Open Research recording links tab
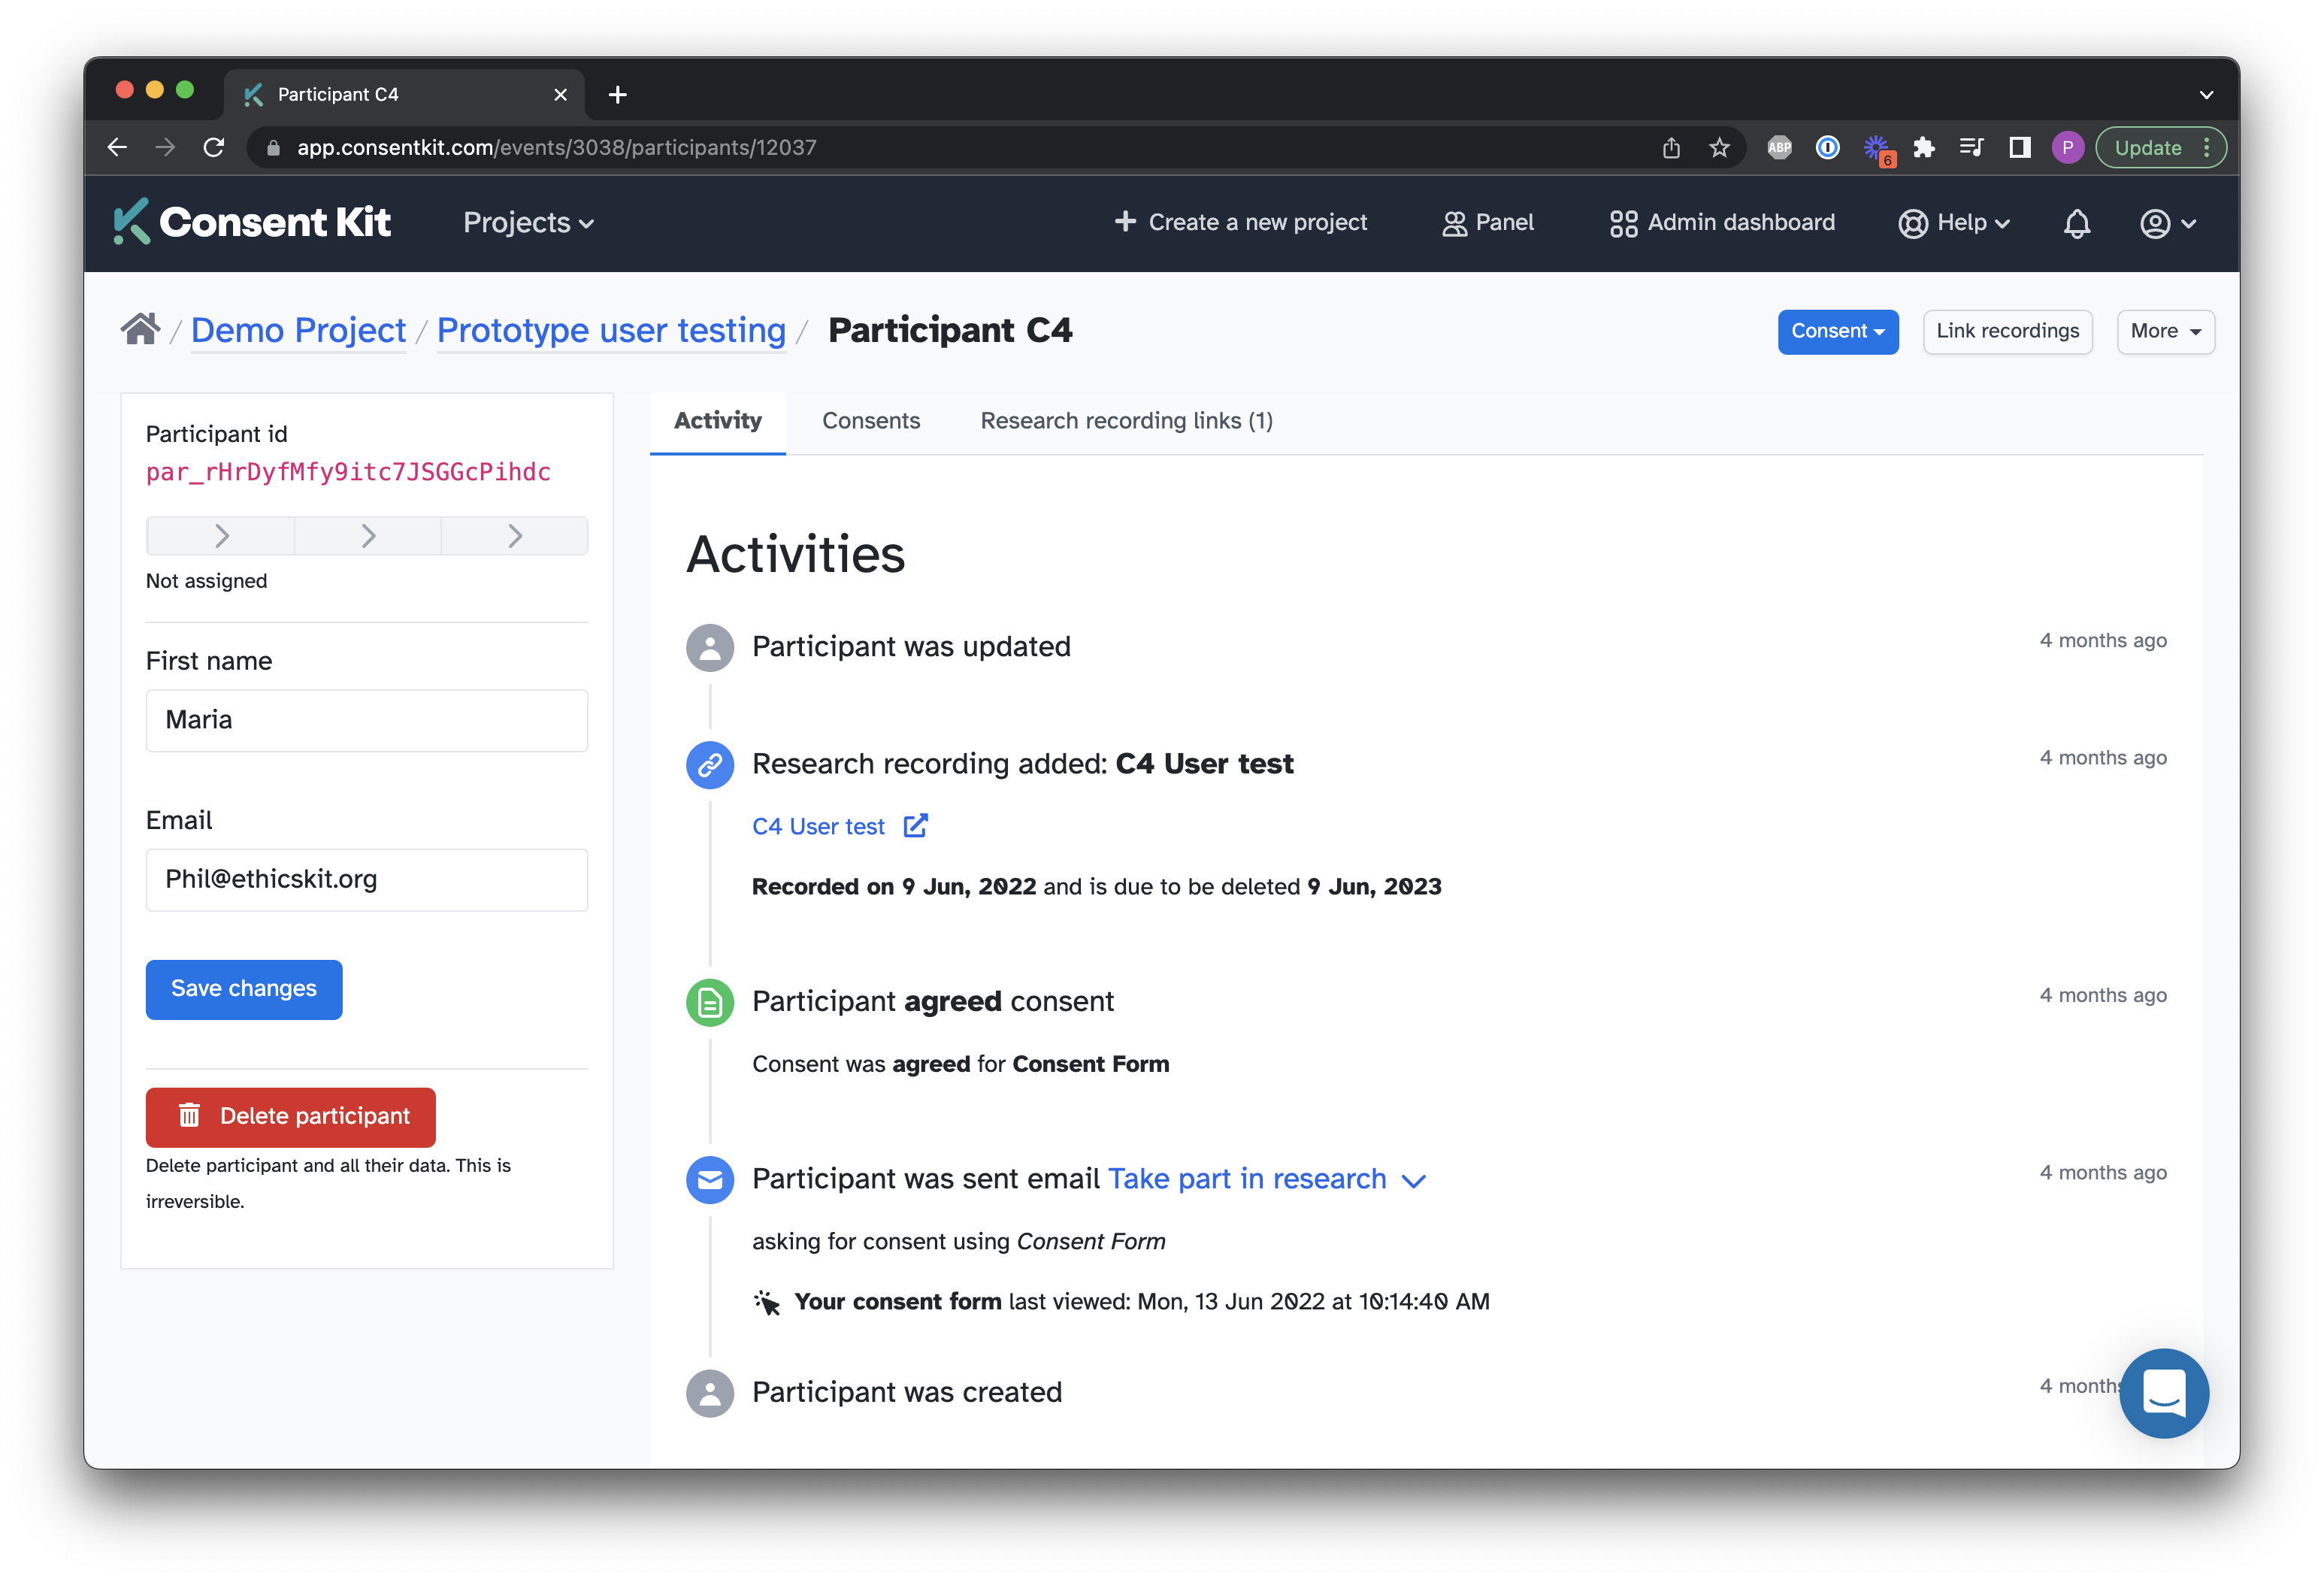Viewport: 2324px width, 1580px height. pyautogui.click(x=1126, y=421)
